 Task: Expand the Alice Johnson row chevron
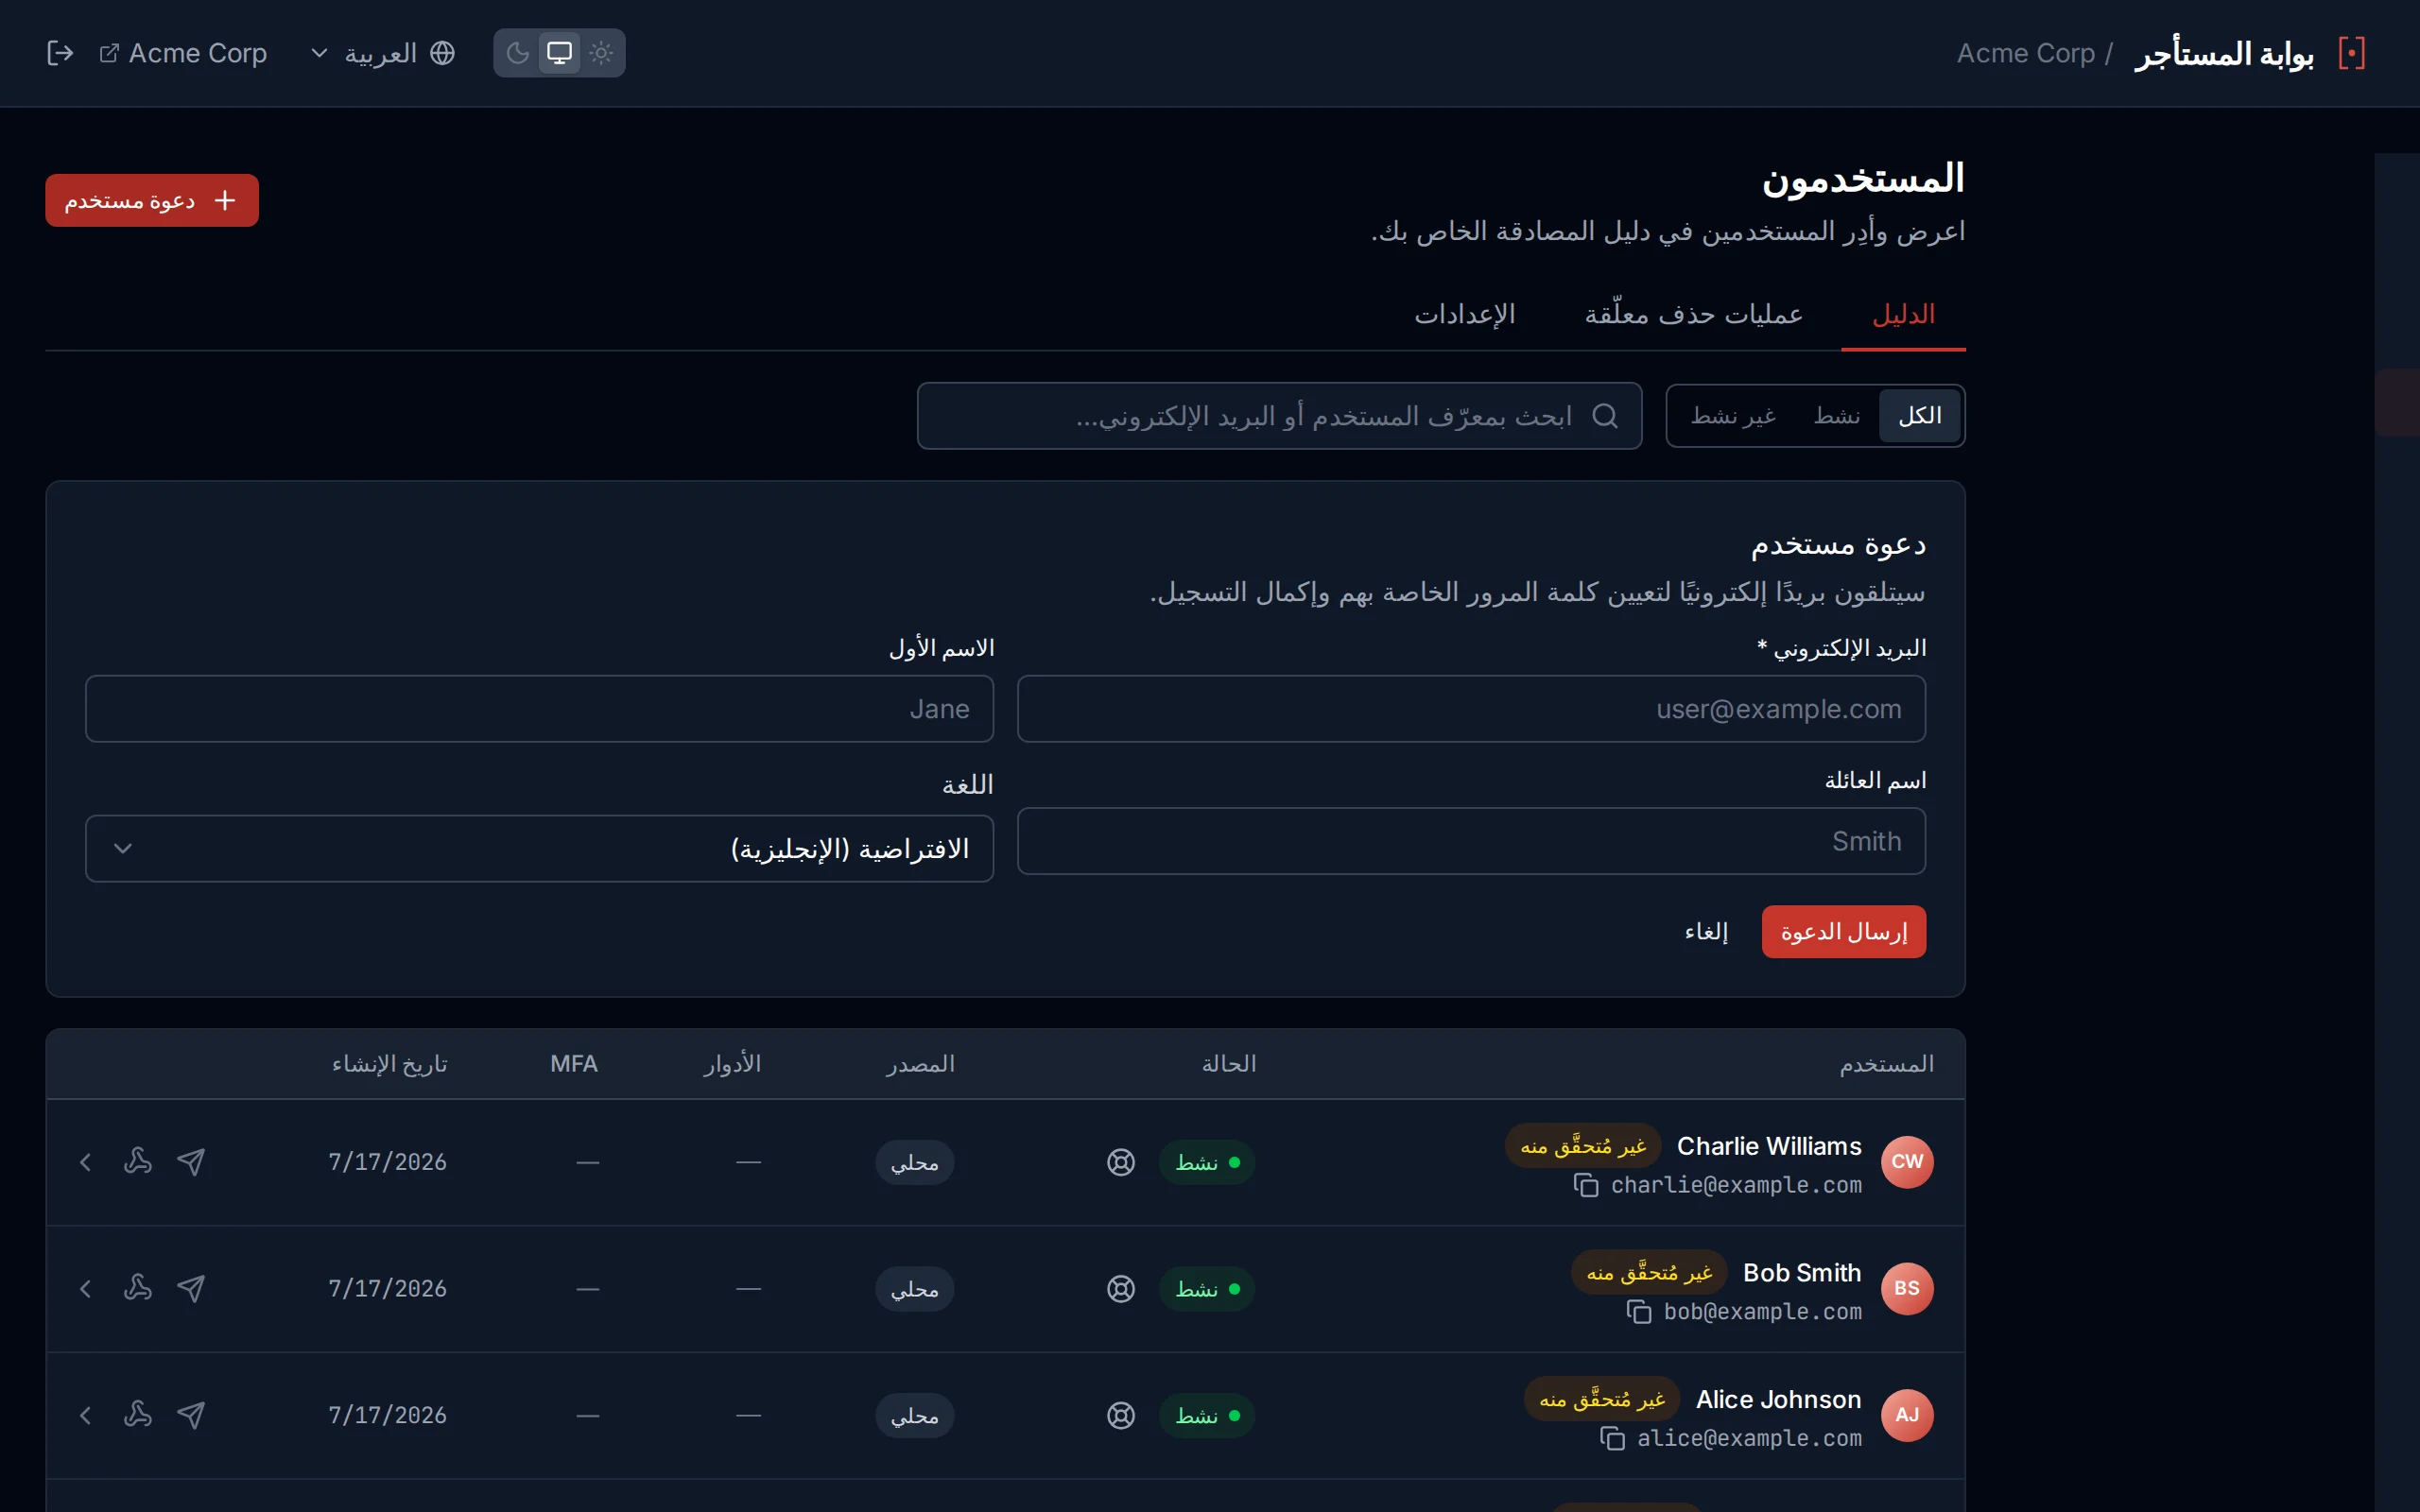pos(85,1416)
